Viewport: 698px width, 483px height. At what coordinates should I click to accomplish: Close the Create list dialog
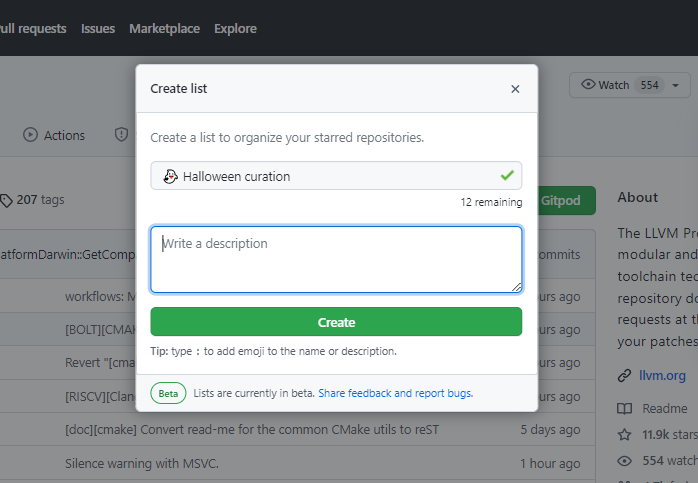[x=515, y=89]
